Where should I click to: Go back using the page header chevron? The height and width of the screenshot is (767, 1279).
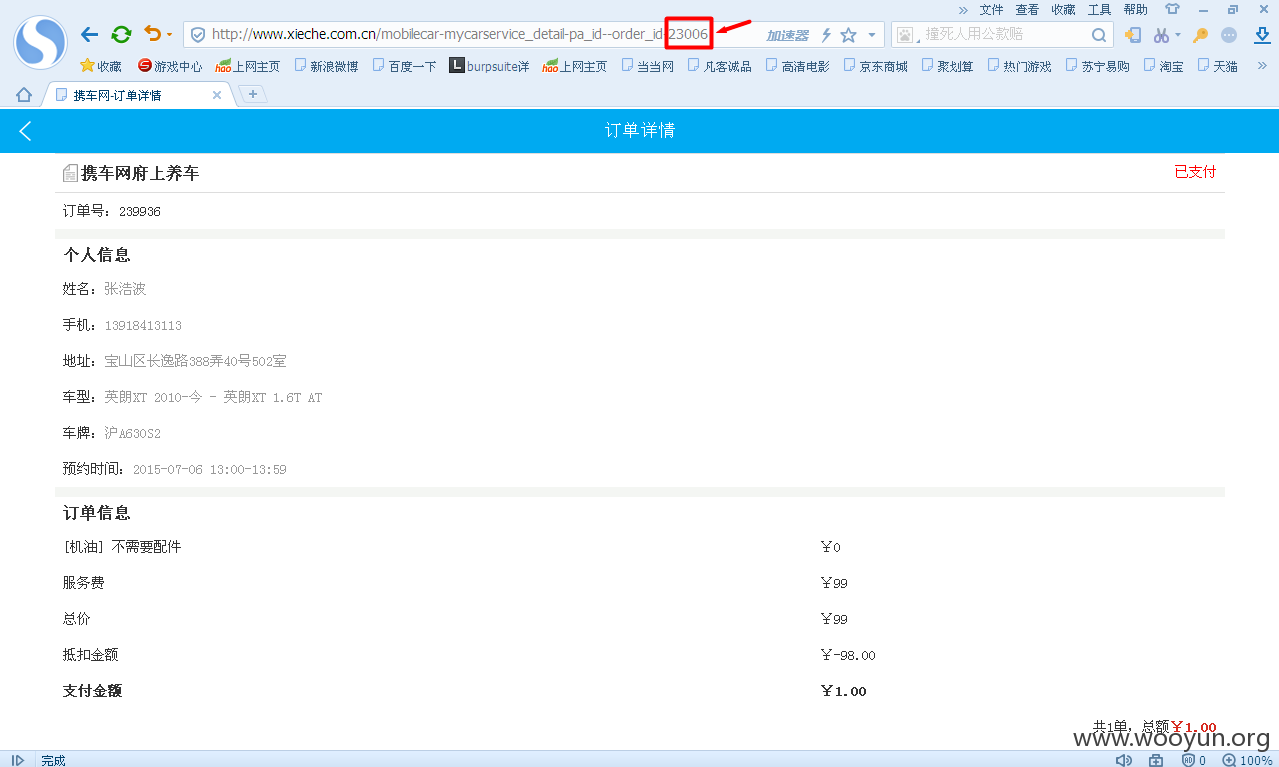coord(26,131)
